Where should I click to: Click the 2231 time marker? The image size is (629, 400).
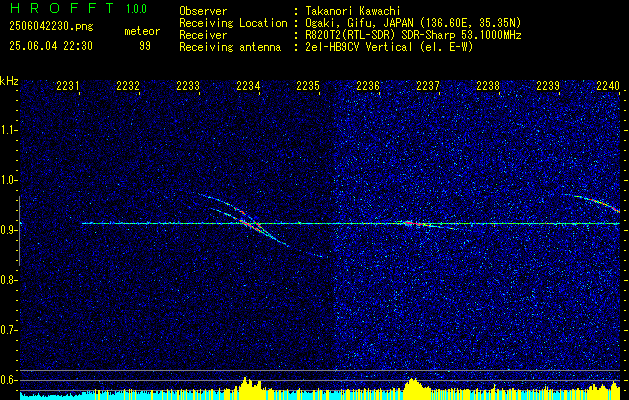click(67, 86)
